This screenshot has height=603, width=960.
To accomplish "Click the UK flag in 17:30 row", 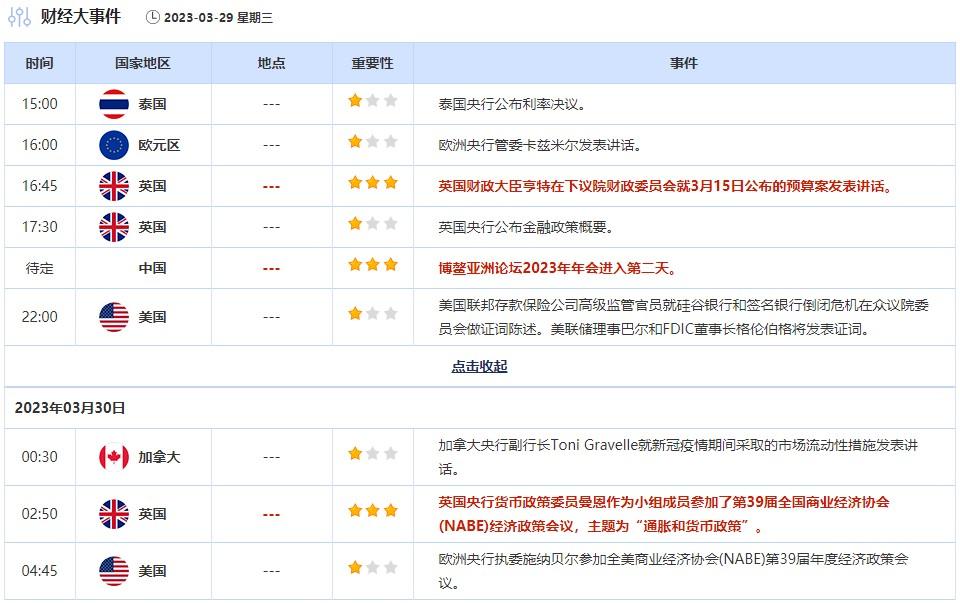I will (x=114, y=227).
